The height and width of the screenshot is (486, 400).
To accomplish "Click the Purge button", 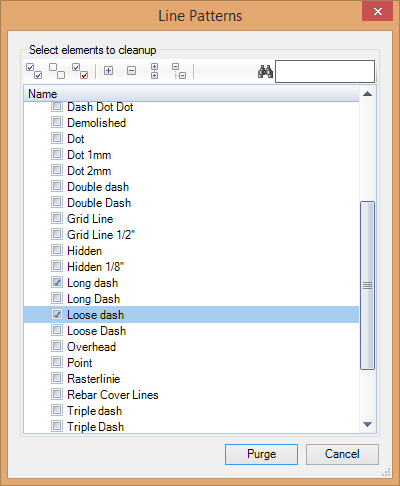I will pos(261,454).
